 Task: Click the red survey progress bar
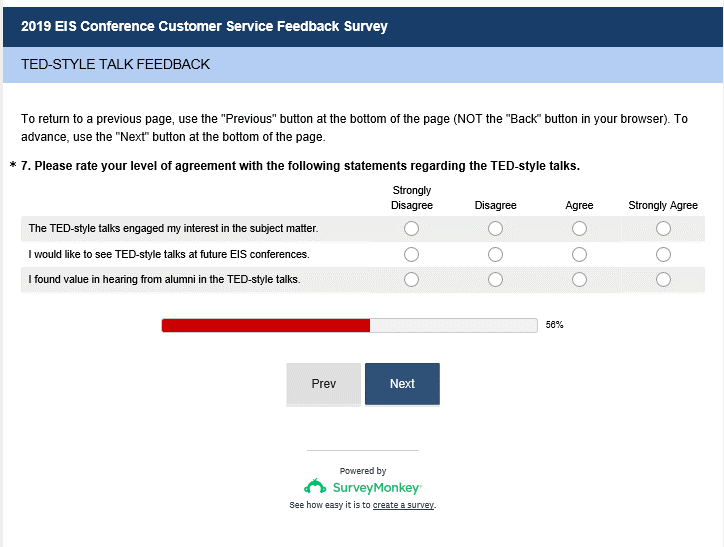pyautogui.click(x=266, y=325)
